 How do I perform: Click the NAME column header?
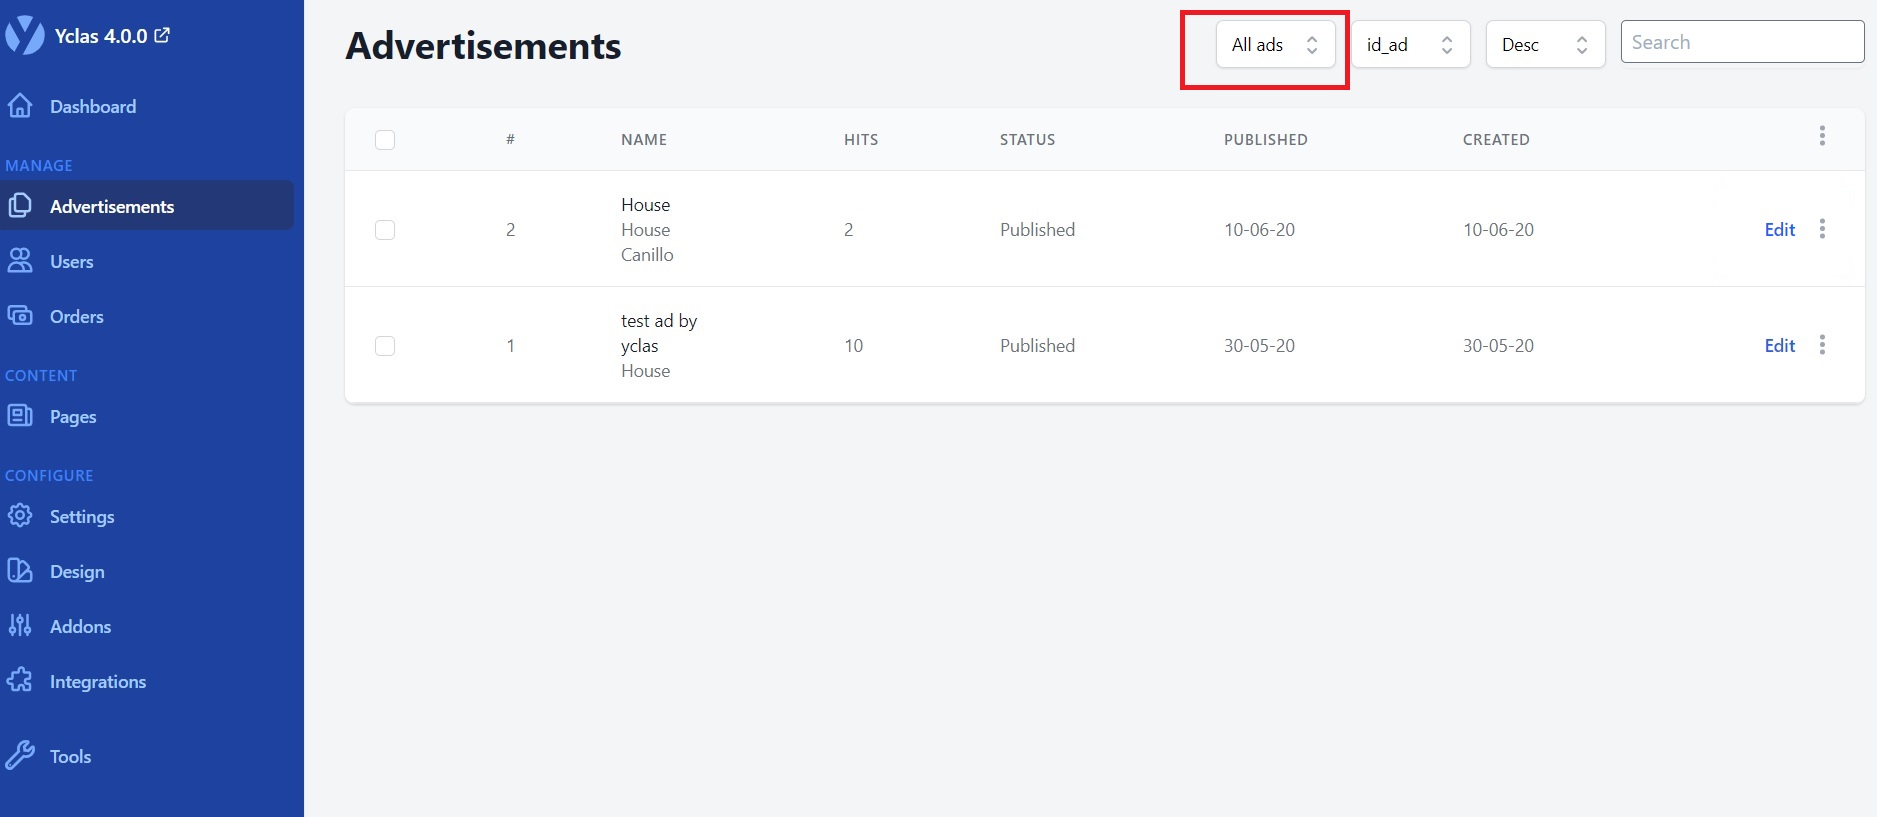644,140
